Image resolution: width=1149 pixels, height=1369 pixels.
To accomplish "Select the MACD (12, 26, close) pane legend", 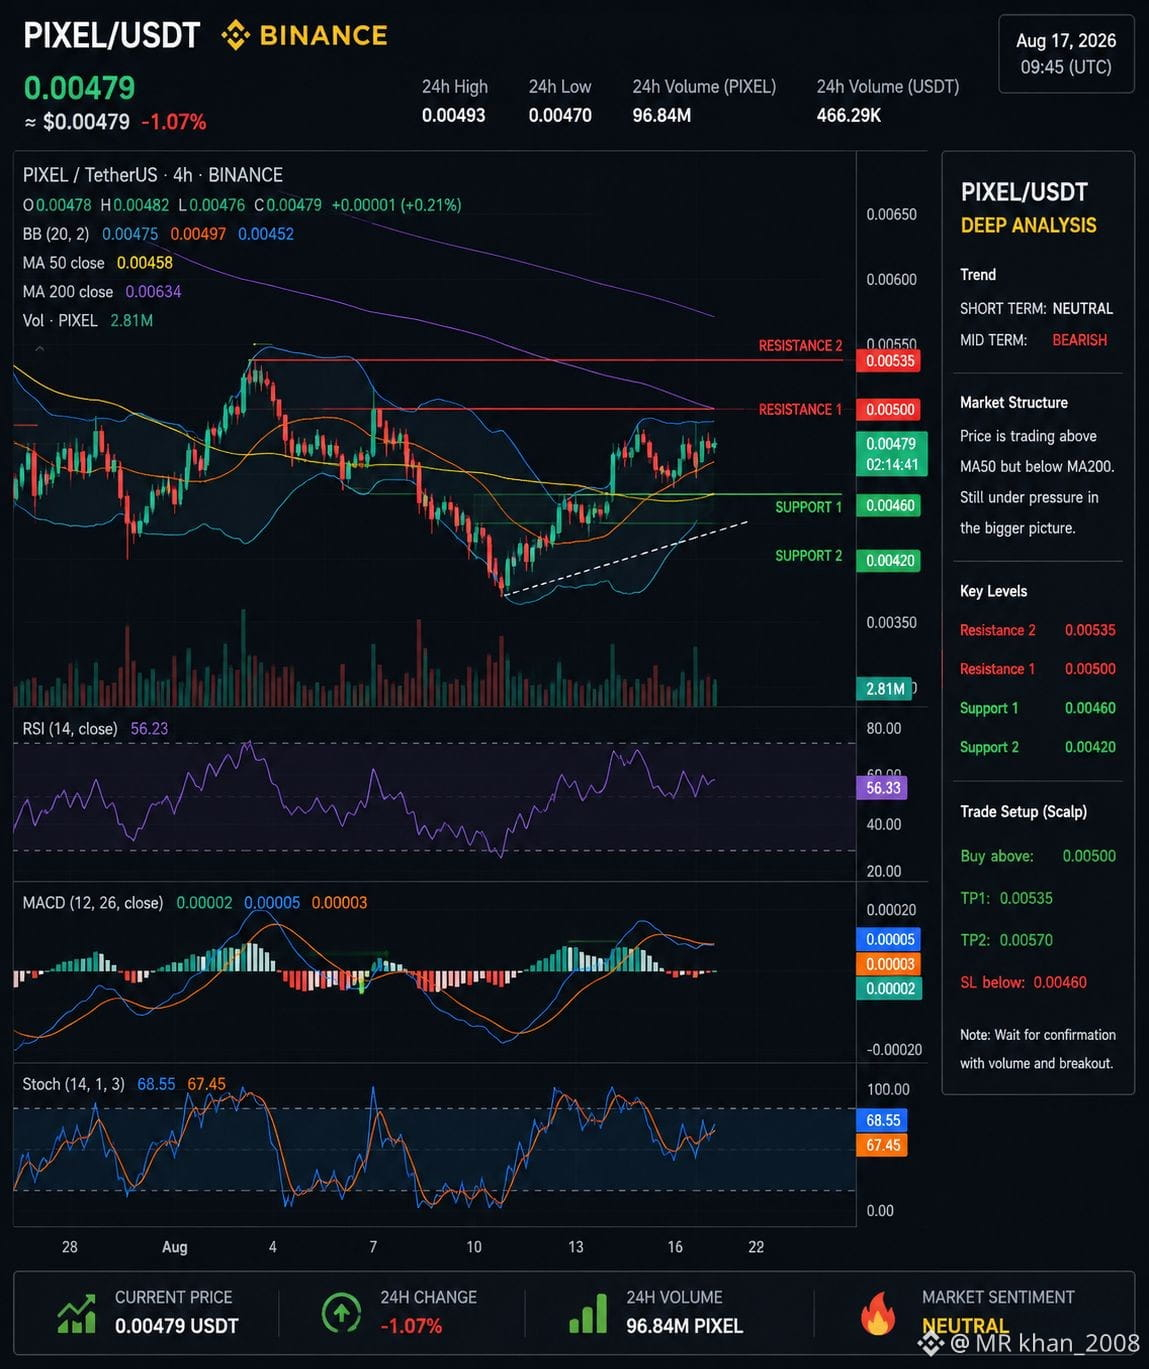I will tap(195, 903).
